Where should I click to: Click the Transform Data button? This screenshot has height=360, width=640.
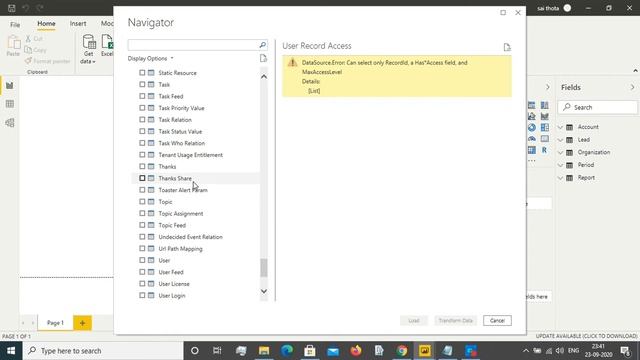pyautogui.click(x=456, y=320)
